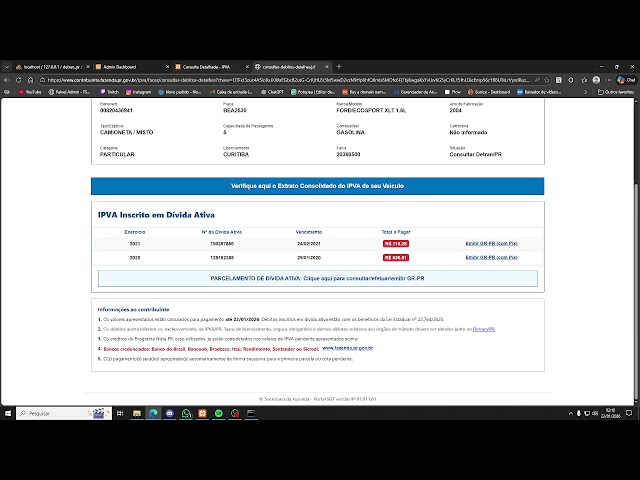
Task: Open the Twitch bookmark
Action: pyautogui.click(x=109, y=92)
